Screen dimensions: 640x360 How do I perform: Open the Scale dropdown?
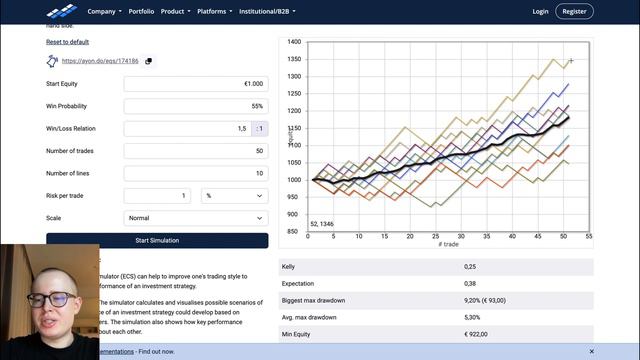click(196, 218)
